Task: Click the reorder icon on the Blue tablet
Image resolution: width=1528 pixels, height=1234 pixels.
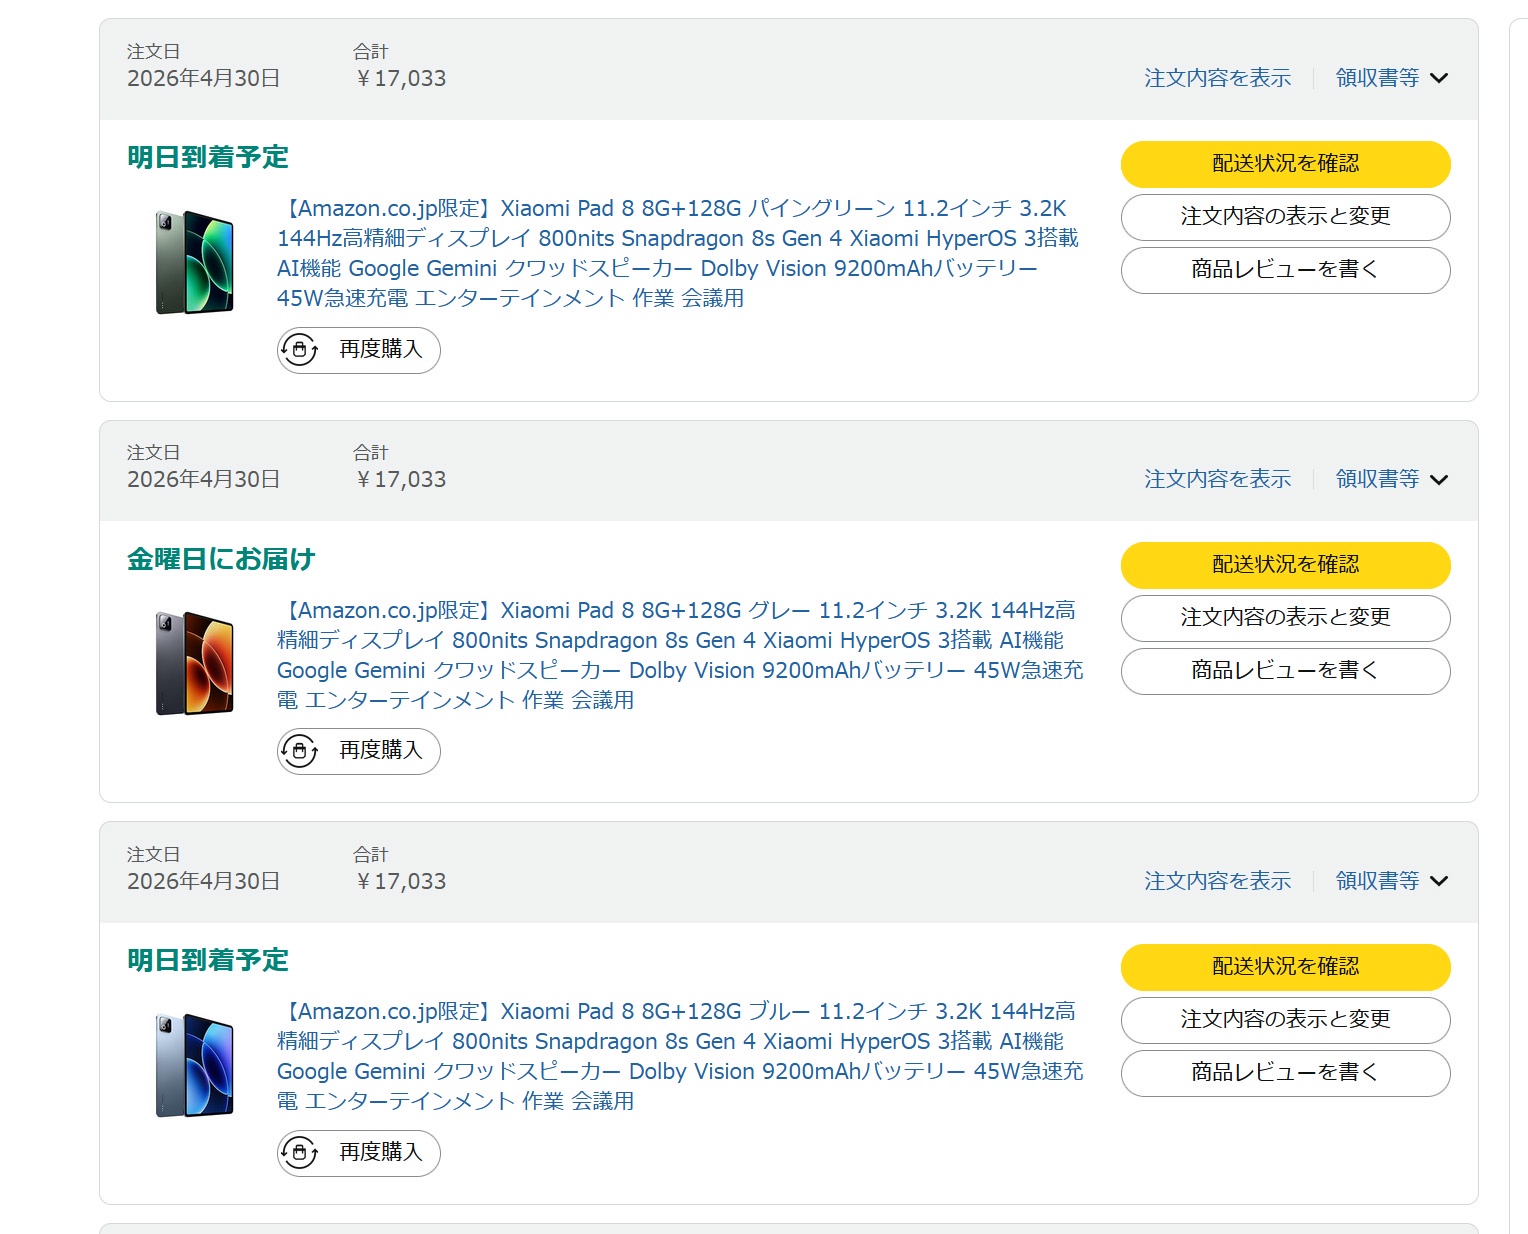Action: point(299,1153)
